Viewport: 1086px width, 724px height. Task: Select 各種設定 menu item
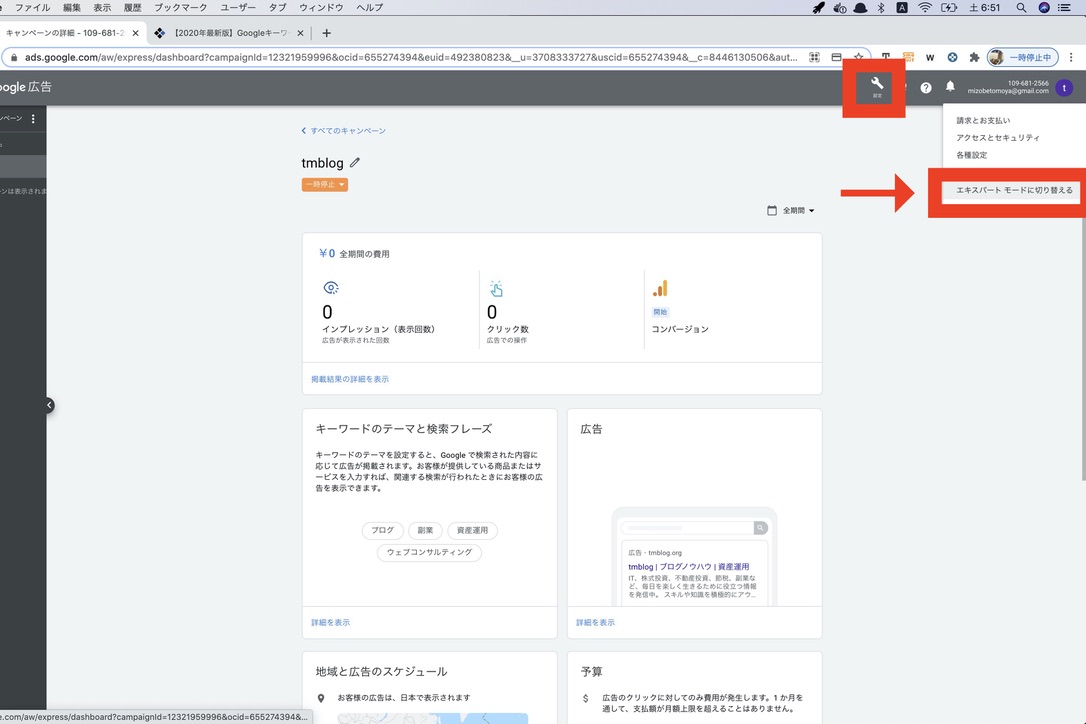pos(972,154)
